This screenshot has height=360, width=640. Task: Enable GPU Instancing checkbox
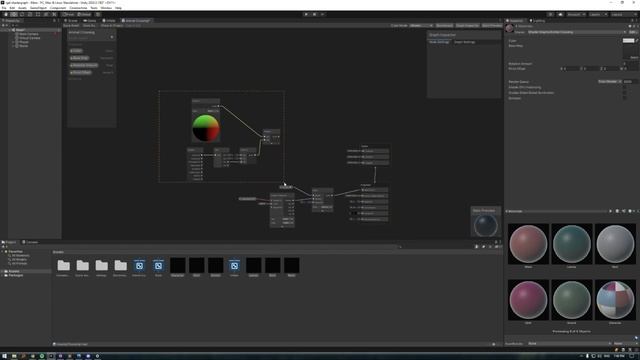click(624, 87)
